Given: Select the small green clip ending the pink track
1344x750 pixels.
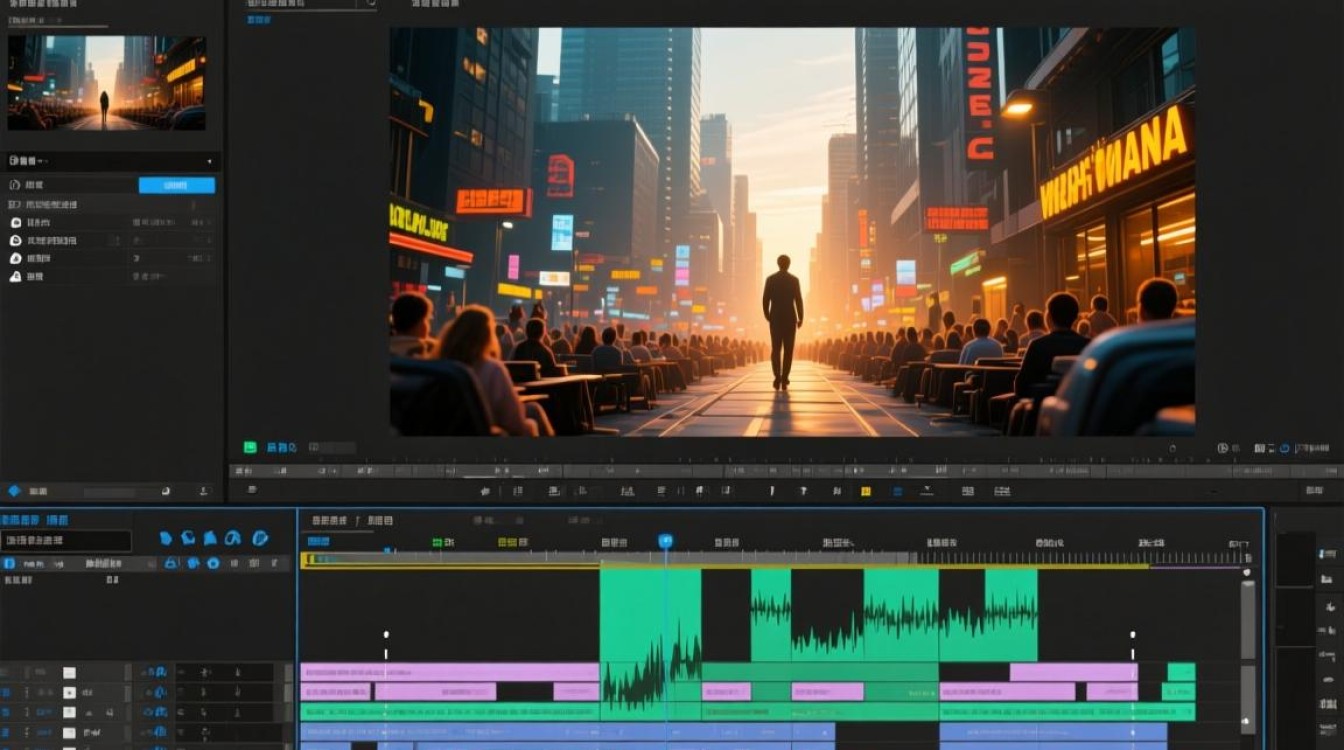Looking at the screenshot, I should coord(1181,672).
